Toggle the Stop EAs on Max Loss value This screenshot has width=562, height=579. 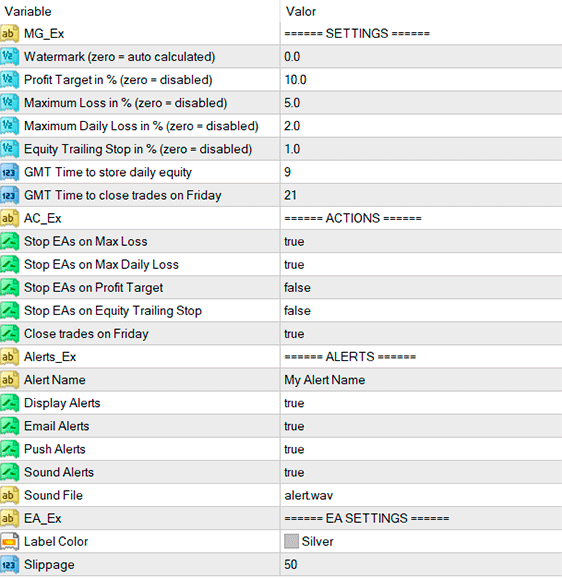(x=421, y=241)
